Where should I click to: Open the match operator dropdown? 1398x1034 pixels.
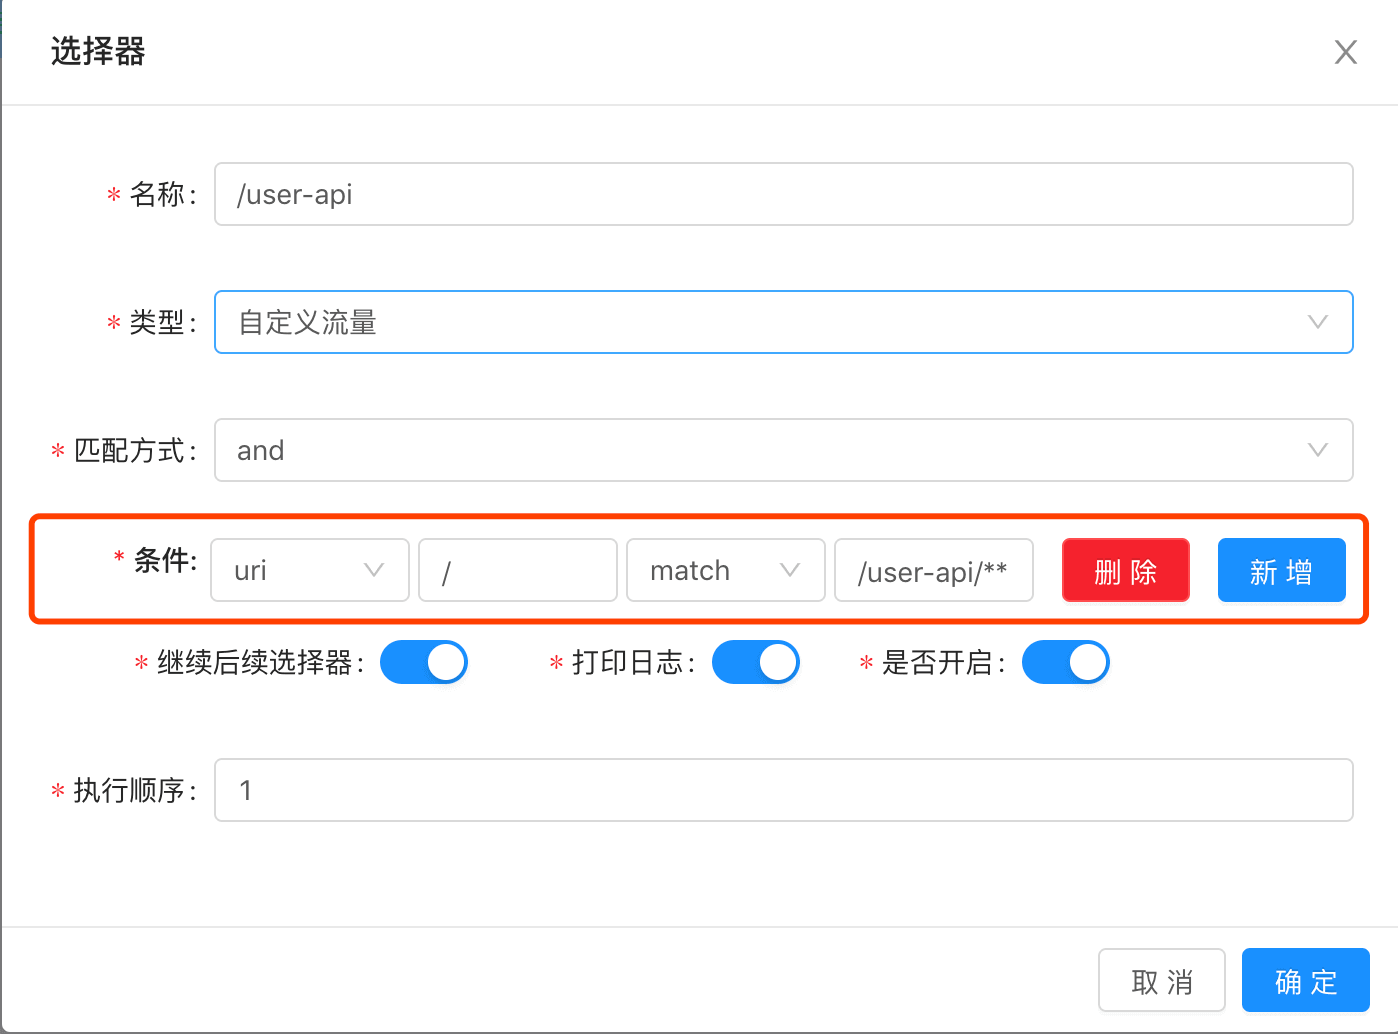(x=715, y=570)
